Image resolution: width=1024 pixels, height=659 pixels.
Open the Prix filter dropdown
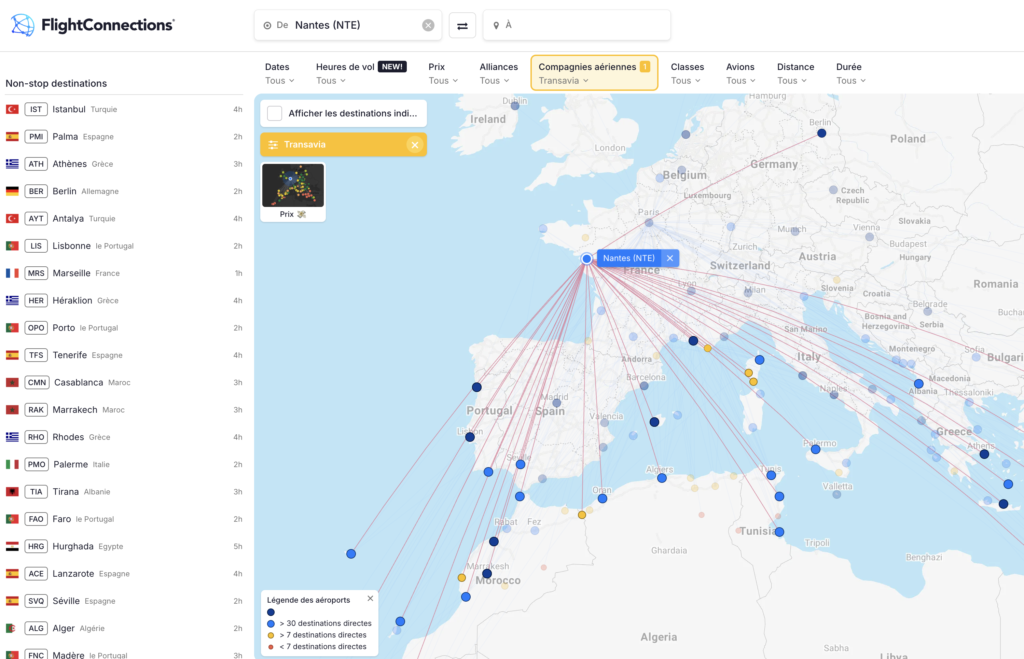pyautogui.click(x=443, y=73)
